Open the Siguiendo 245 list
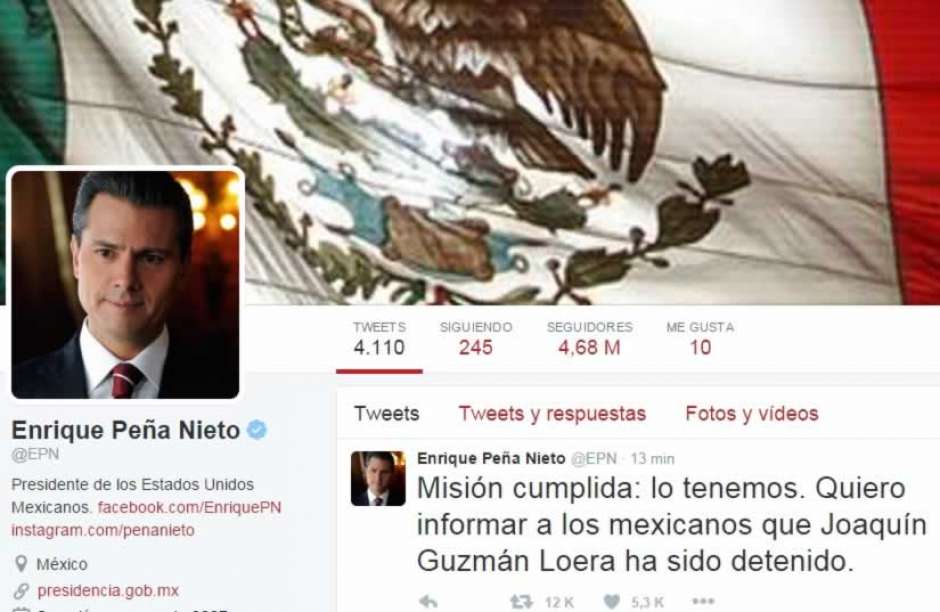Screen dimensions: 940x612 pos(476,339)
